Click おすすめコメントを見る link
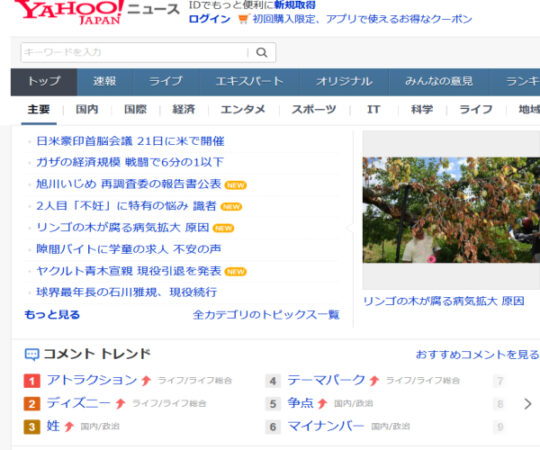The width and height of the screenshot is (540, 450). (x=477, y=354)
